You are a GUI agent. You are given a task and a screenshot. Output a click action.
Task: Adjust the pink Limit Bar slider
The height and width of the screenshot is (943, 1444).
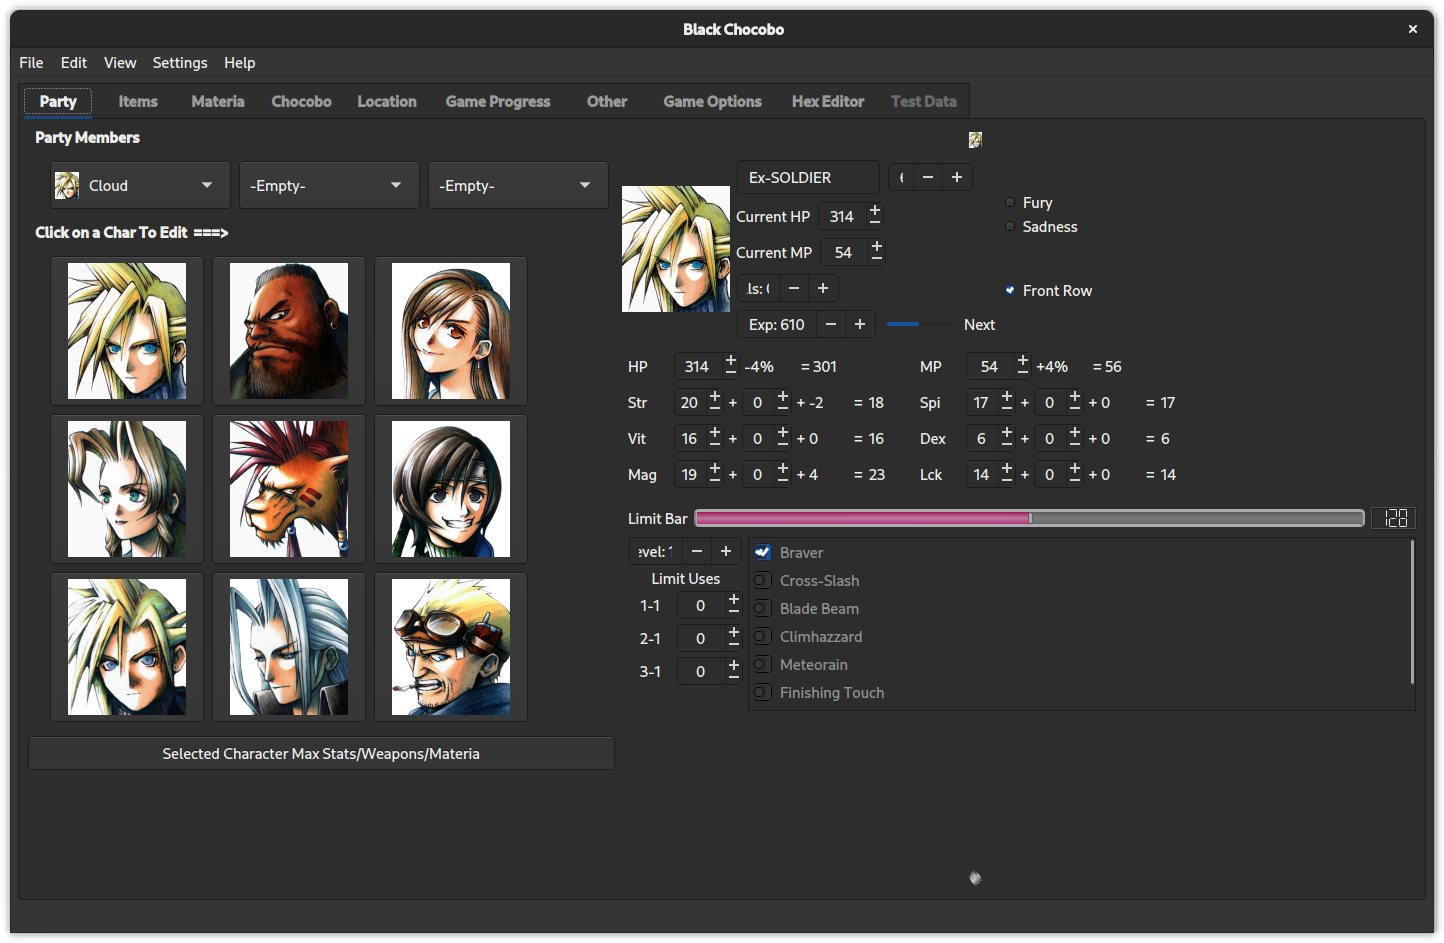click(1029, 518)
